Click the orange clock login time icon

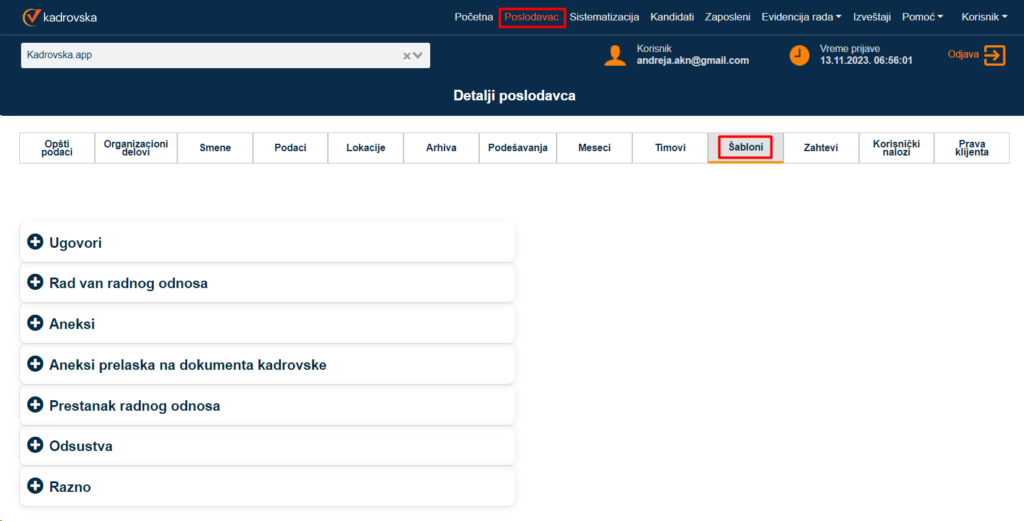click(799, 55)
